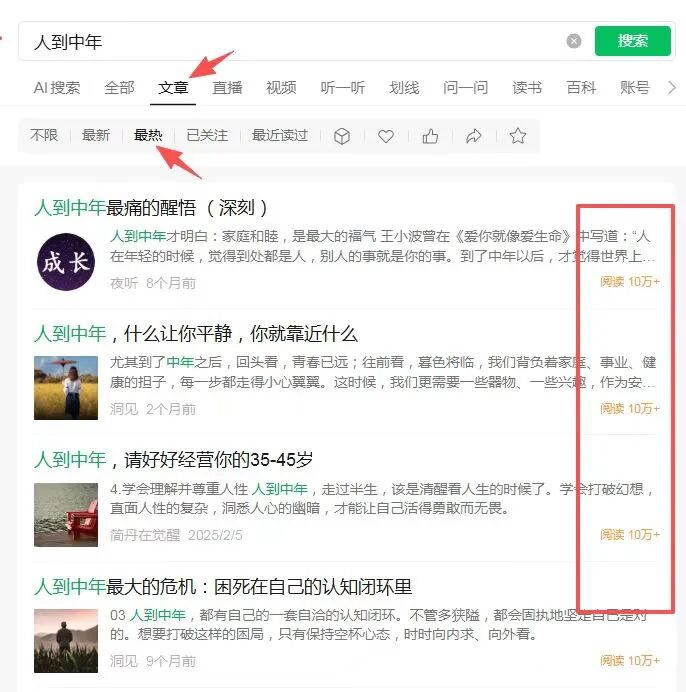Switch to the 视频 tab
This screenshot has width=686, height=692.
pyautogui.click(x=281, y=88)
